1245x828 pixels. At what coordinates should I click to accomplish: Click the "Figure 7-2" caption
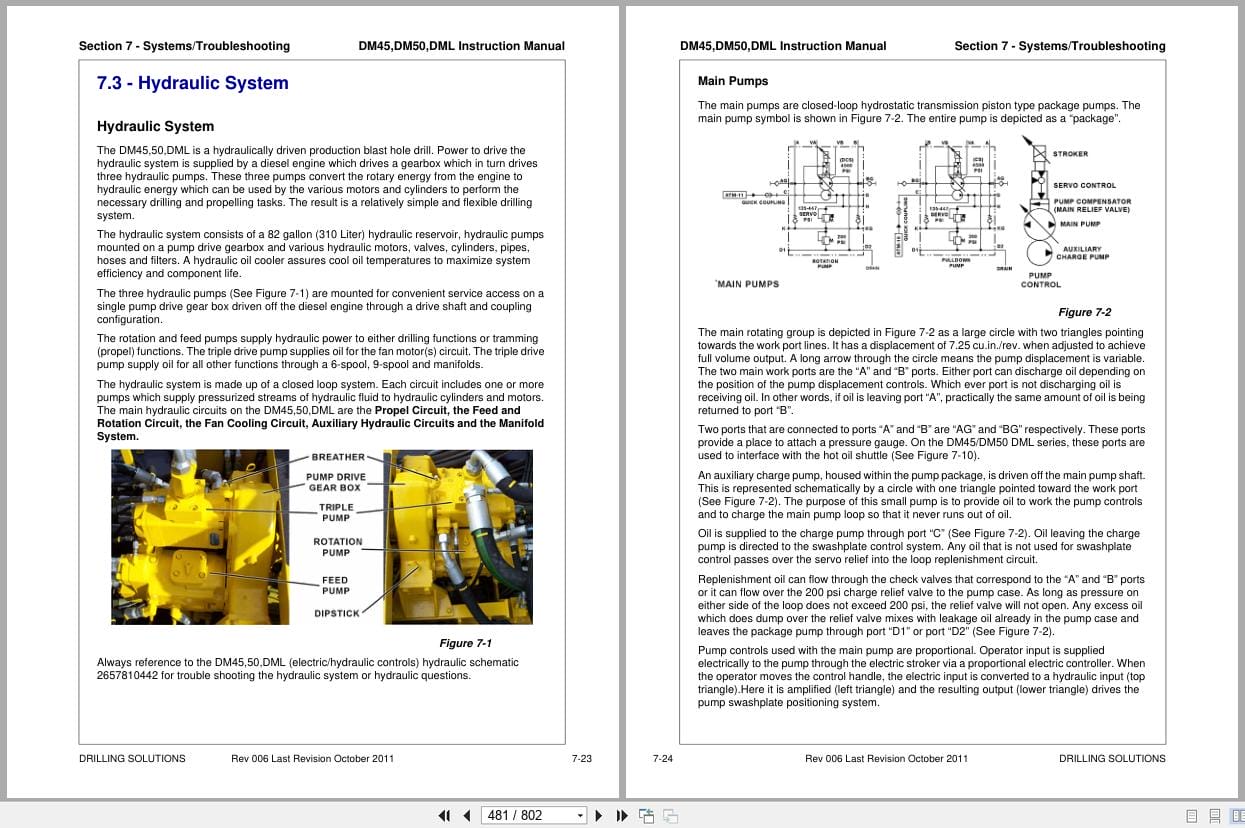pyautogui.click(x=1084, y=312)
